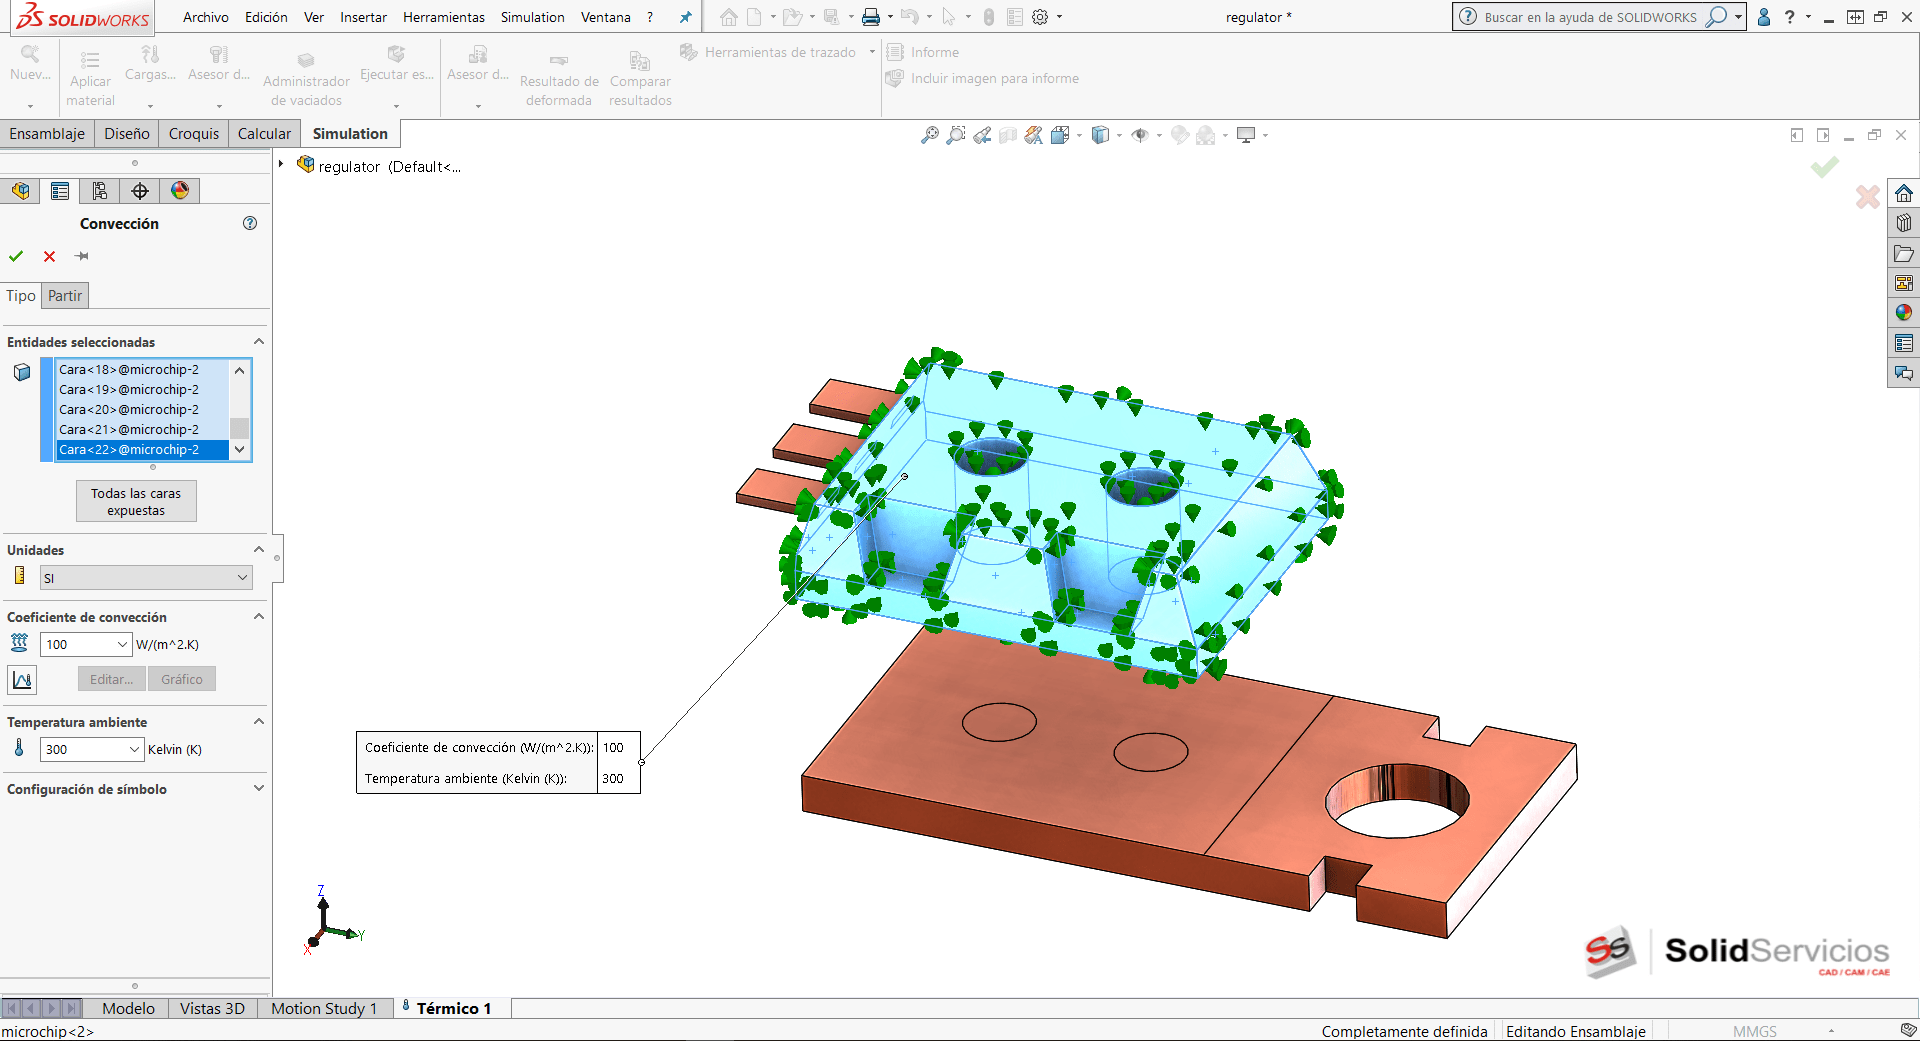Pin the menu bar with pushpin icon
1920x1041 pixels.
click(685, 17)
